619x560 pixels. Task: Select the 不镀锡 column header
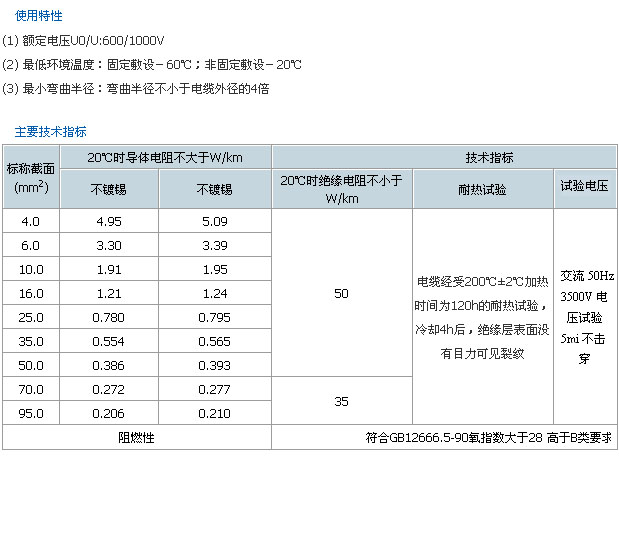click(x=109, y=189)
